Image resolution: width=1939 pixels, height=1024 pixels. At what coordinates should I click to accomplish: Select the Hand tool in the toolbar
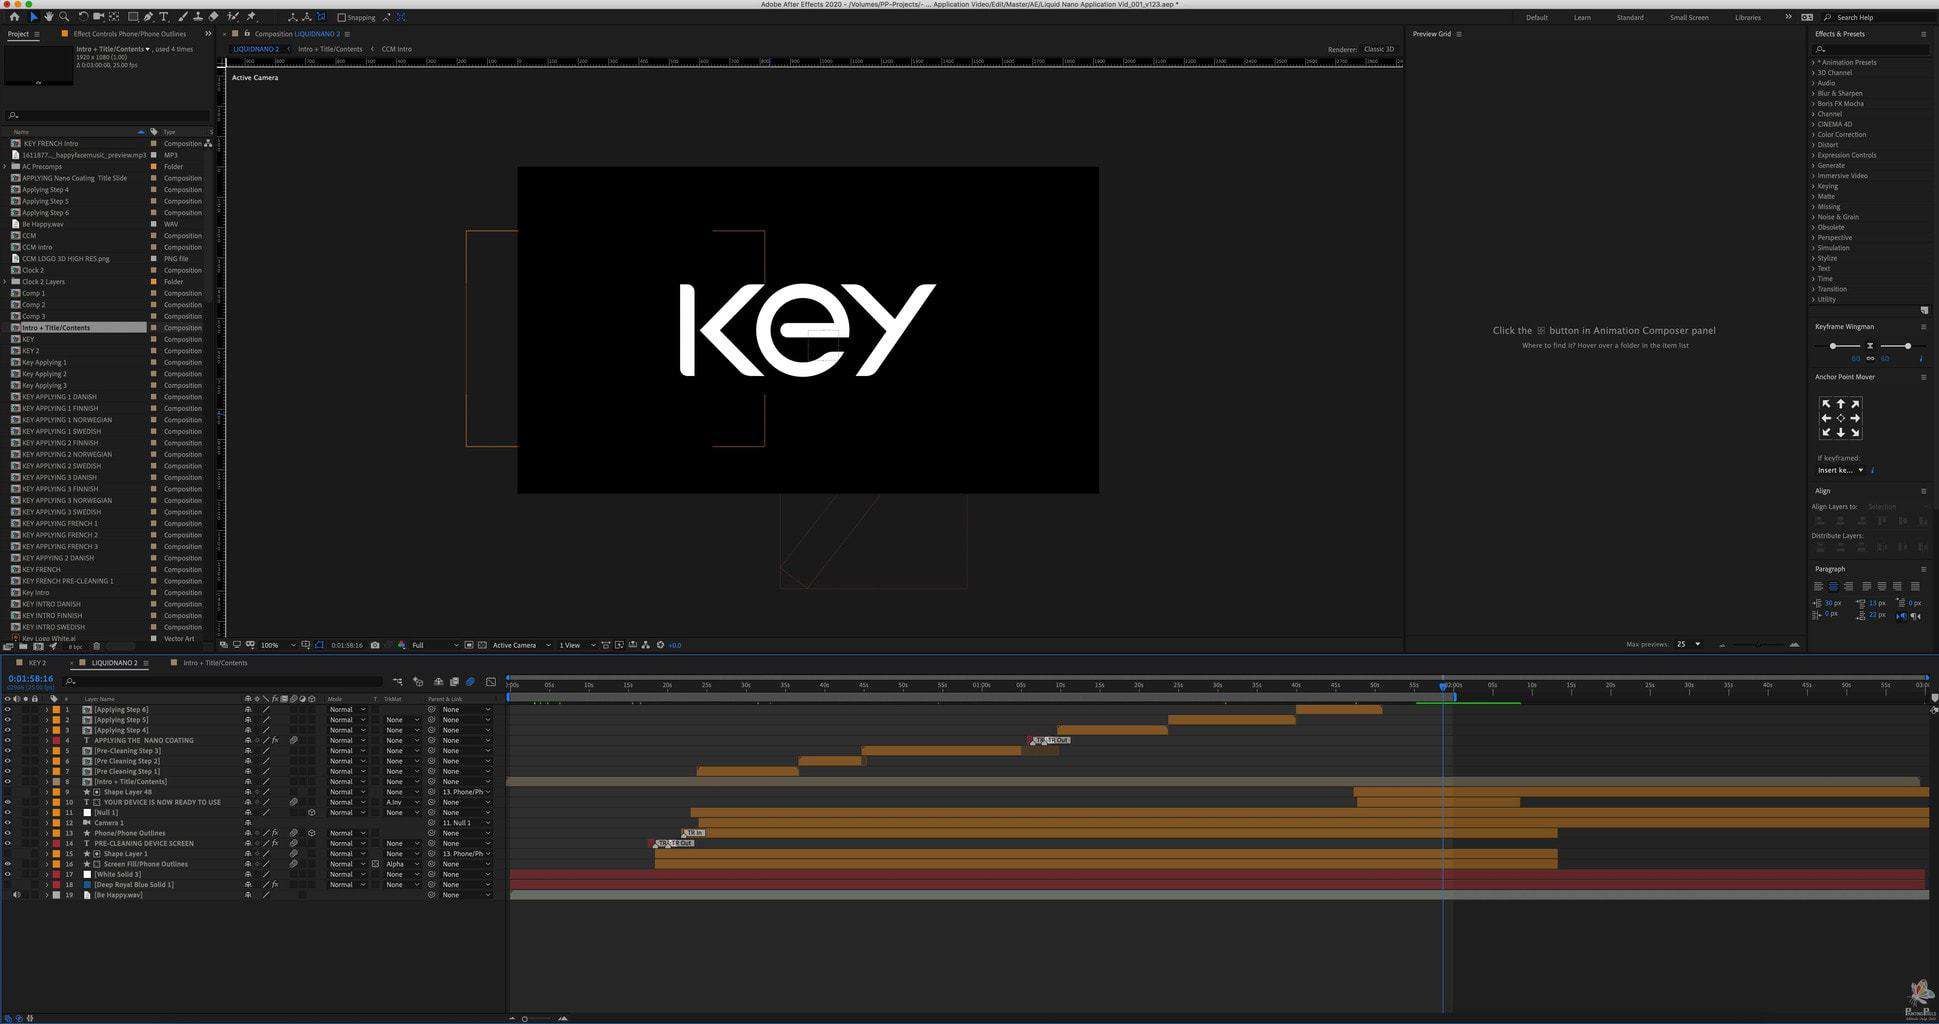pos(48,17)
